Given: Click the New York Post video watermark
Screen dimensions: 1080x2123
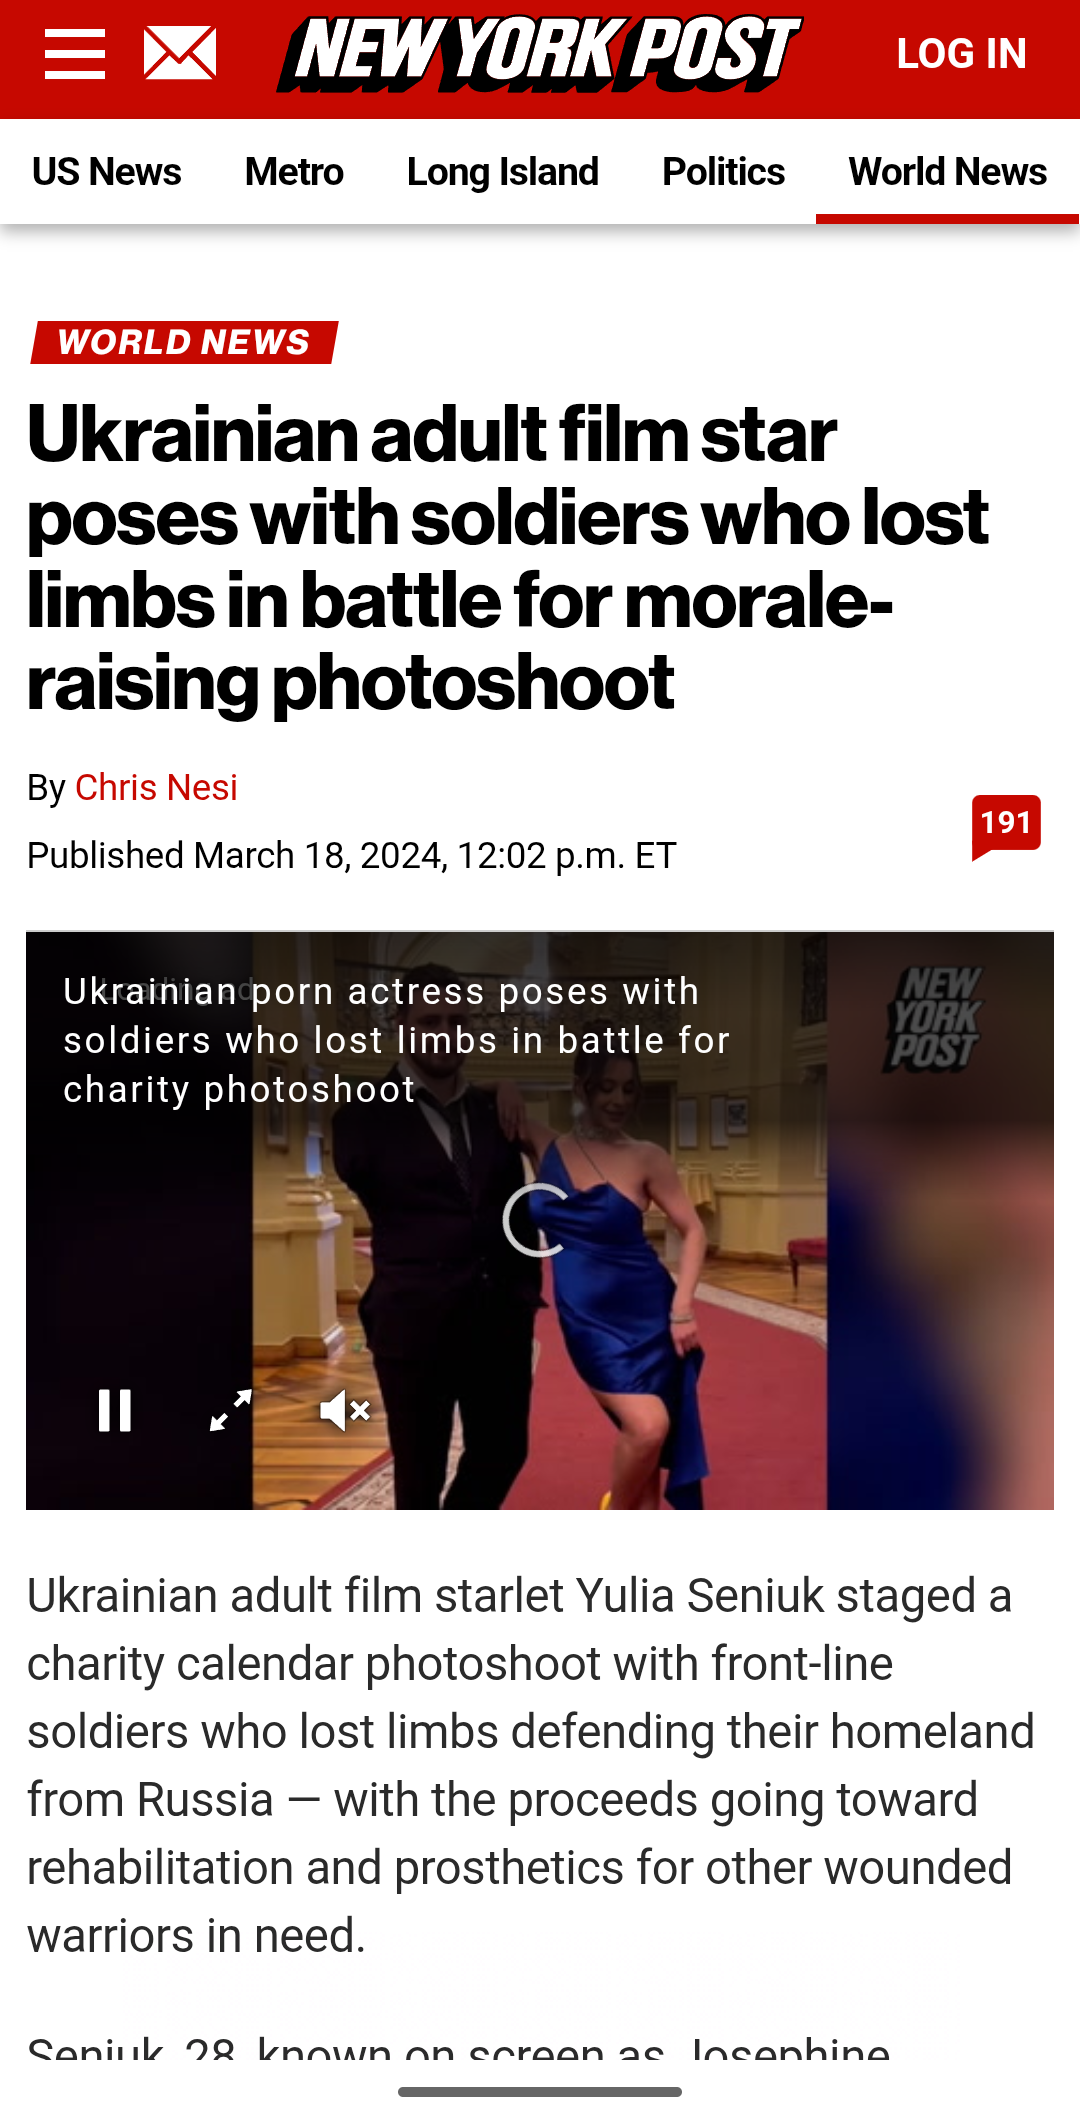Looking at the screenshot, I should pyautogui.click(x=934, y=1018).
